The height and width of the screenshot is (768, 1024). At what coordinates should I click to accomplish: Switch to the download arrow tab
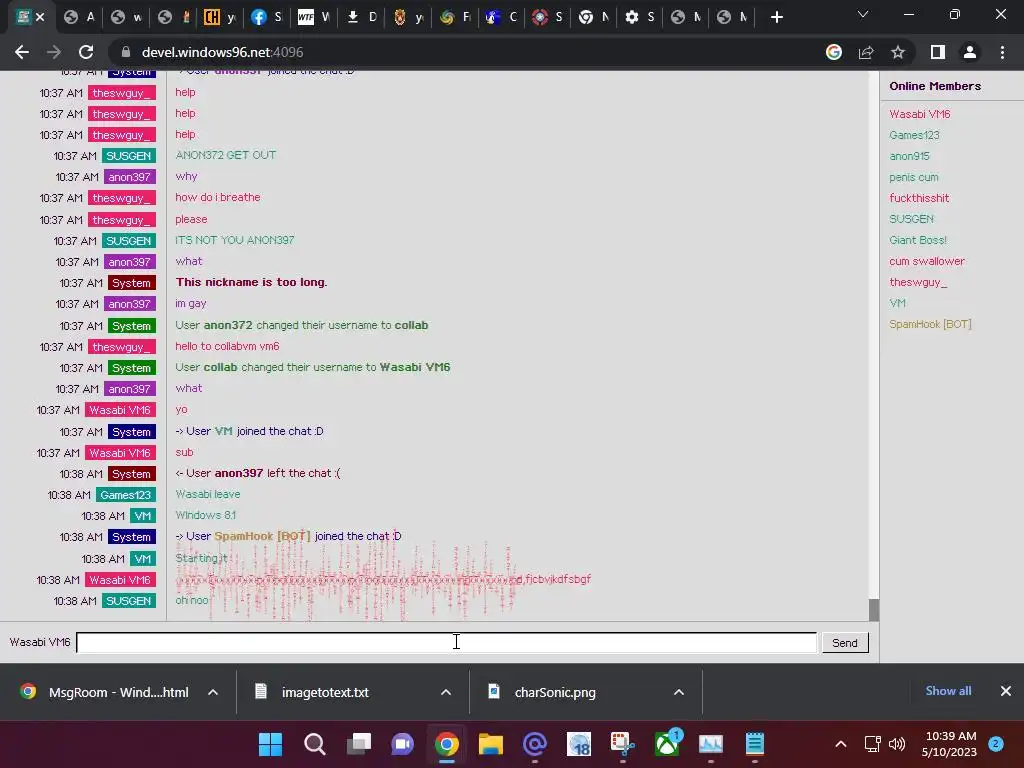click(x=360, y=18)
